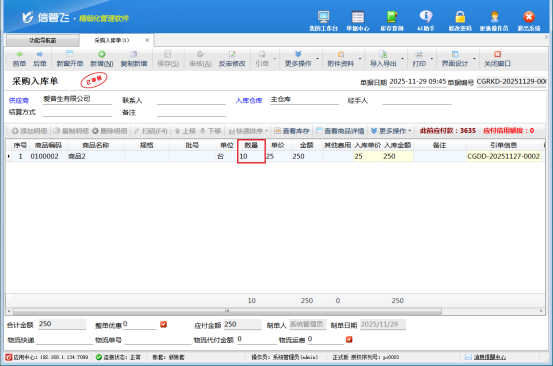Go to previous document with 前单
Image resolution: width=553 pixels, height=366 pixels.
pyautogui.click(x=19, y=59)
